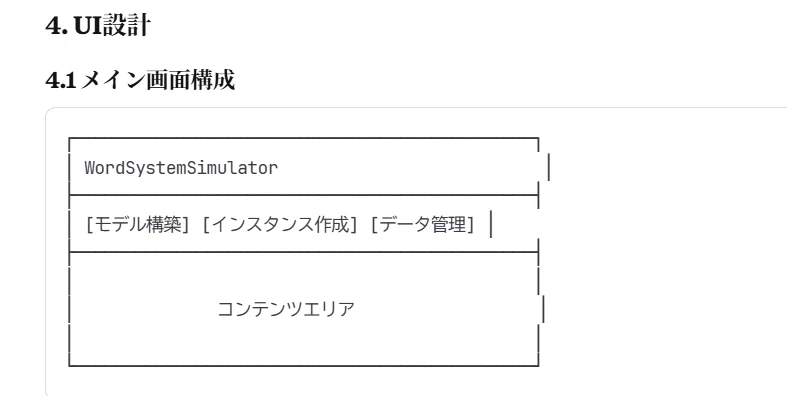Click the "4.1 メイン画面構成" subheading

(x=140, y=80)
